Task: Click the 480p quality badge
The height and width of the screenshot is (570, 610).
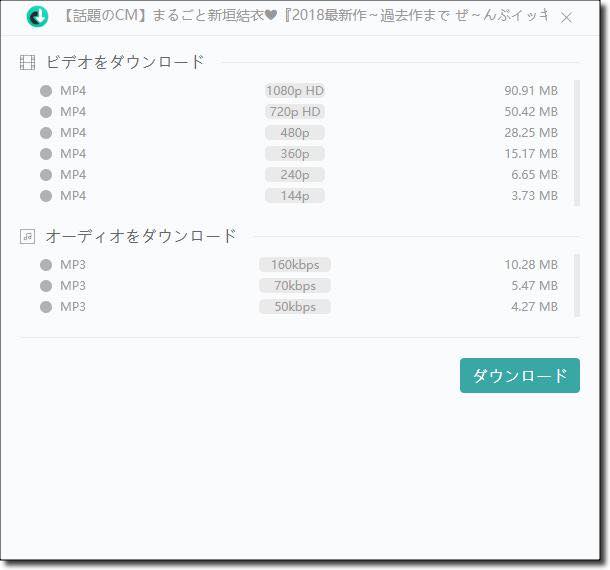Action: pyautogui.click(x=295, y=133)
